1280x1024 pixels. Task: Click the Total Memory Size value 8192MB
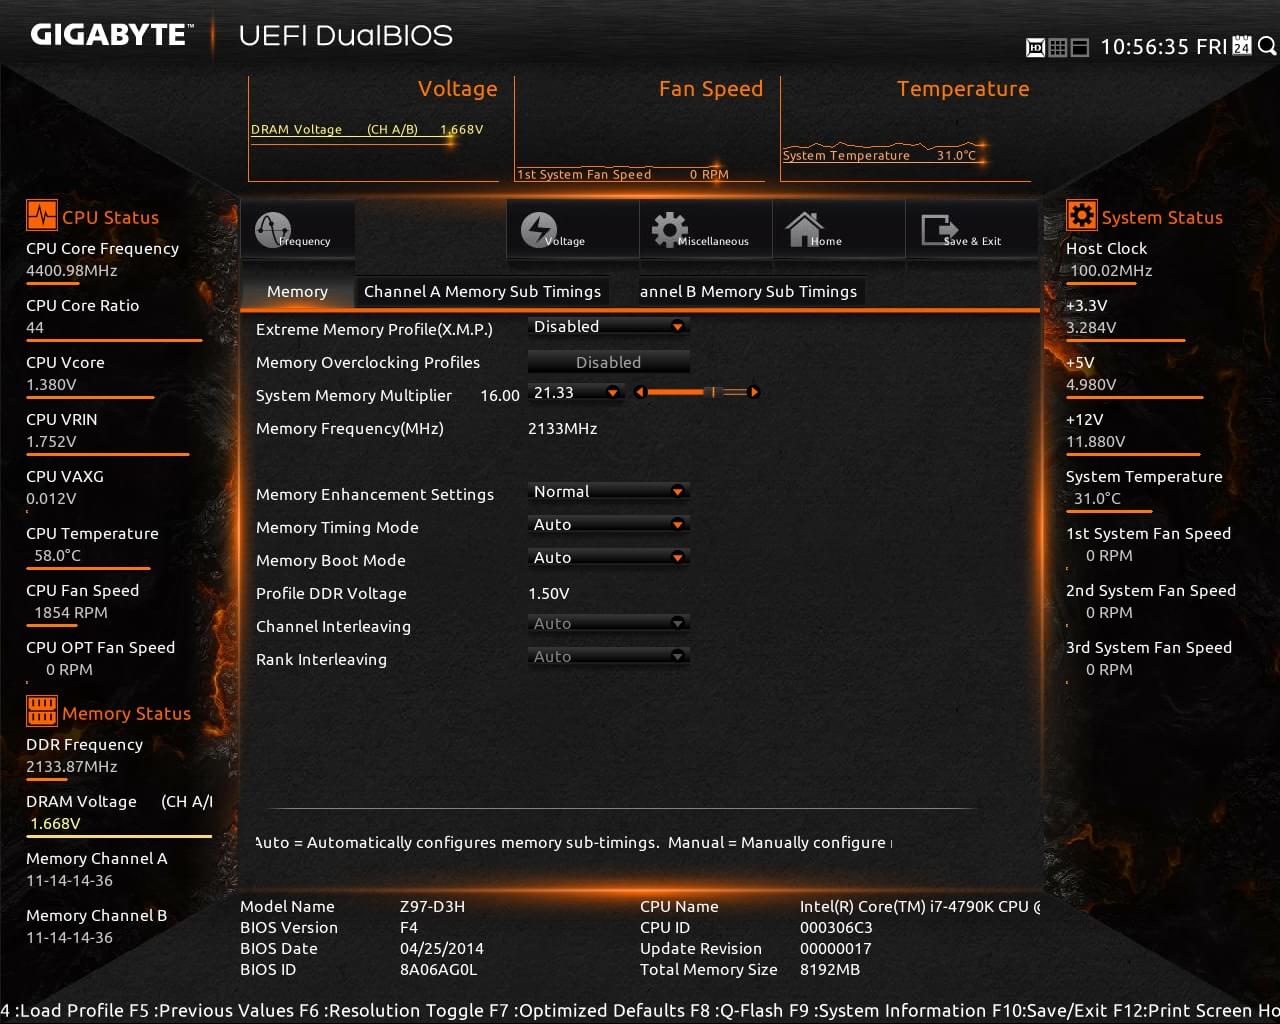(830, 969)
